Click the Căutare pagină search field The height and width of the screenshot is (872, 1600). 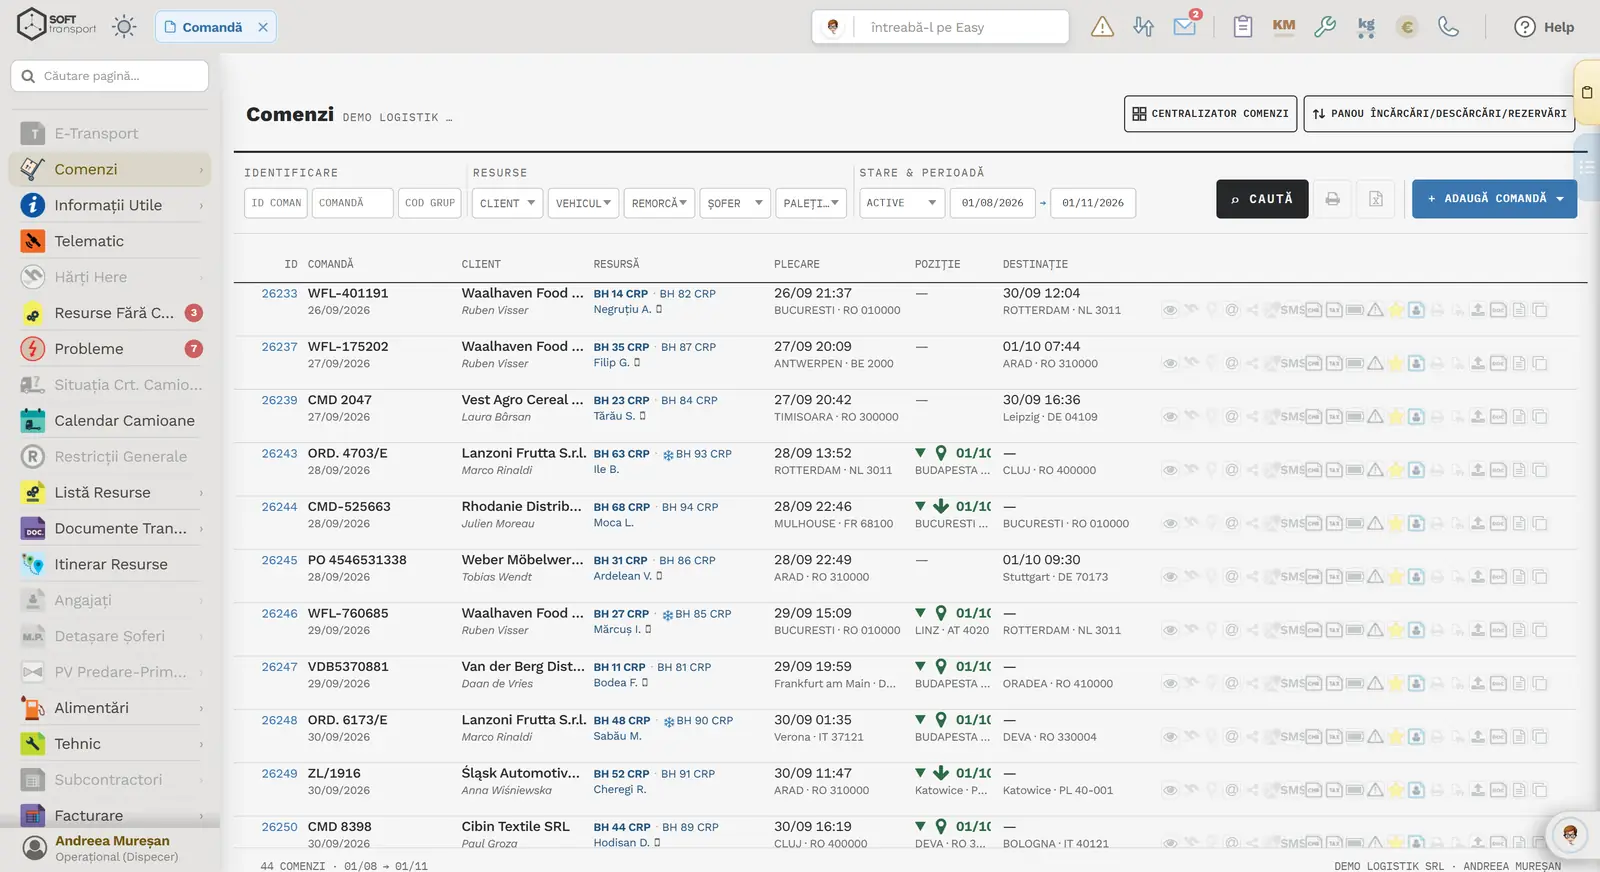110,76
